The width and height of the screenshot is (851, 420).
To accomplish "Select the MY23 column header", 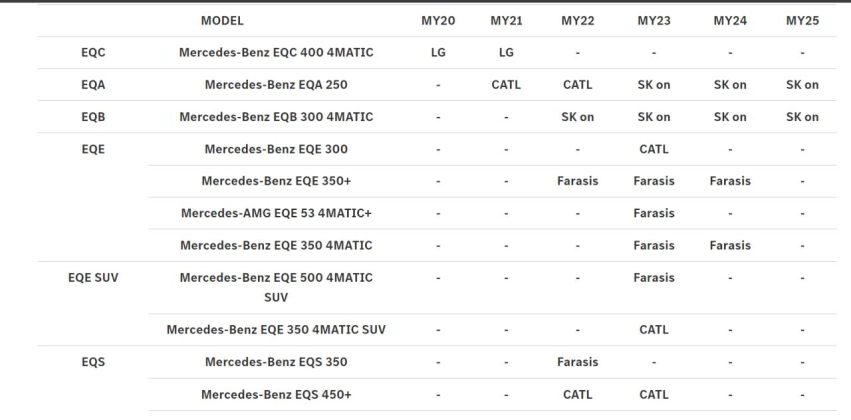I will 653,20.
